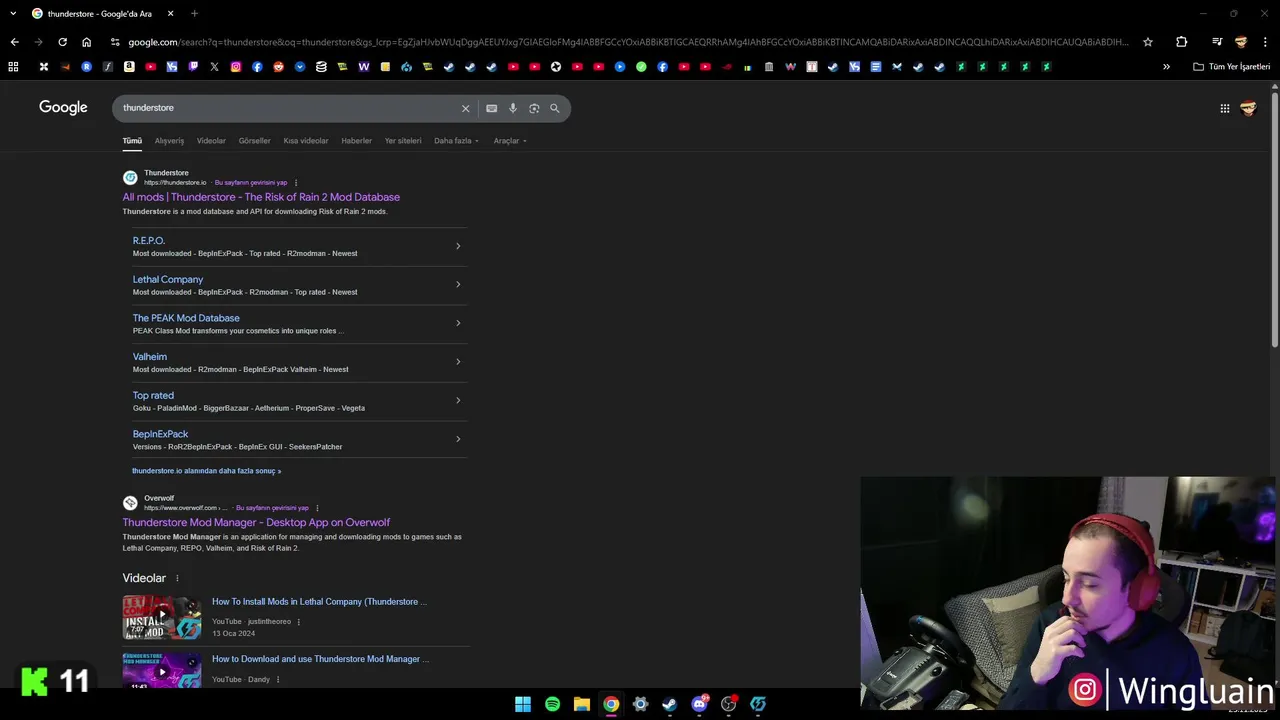
Task: Switch to the Videolar tab
Action: (211, 141)
